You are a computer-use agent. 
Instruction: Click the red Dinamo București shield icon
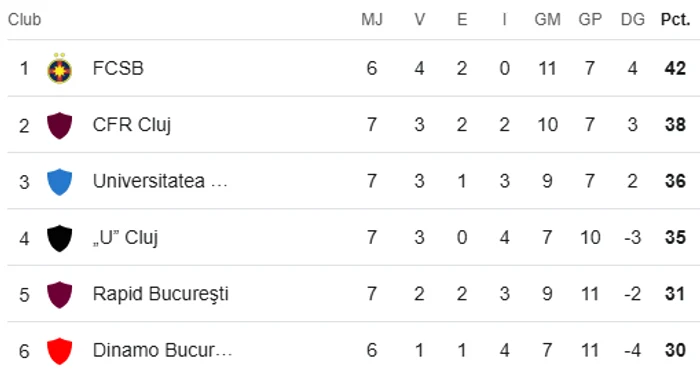pos(59,351)
